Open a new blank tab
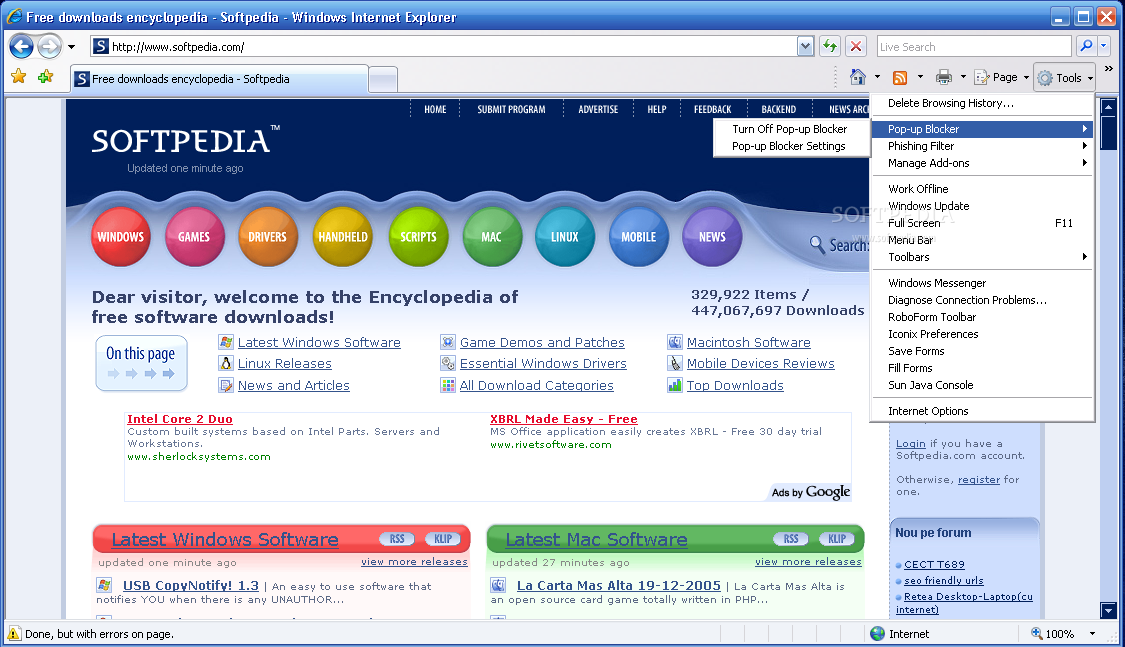Viewport: 1125px width, 647px height. click(x=383, y=80)
